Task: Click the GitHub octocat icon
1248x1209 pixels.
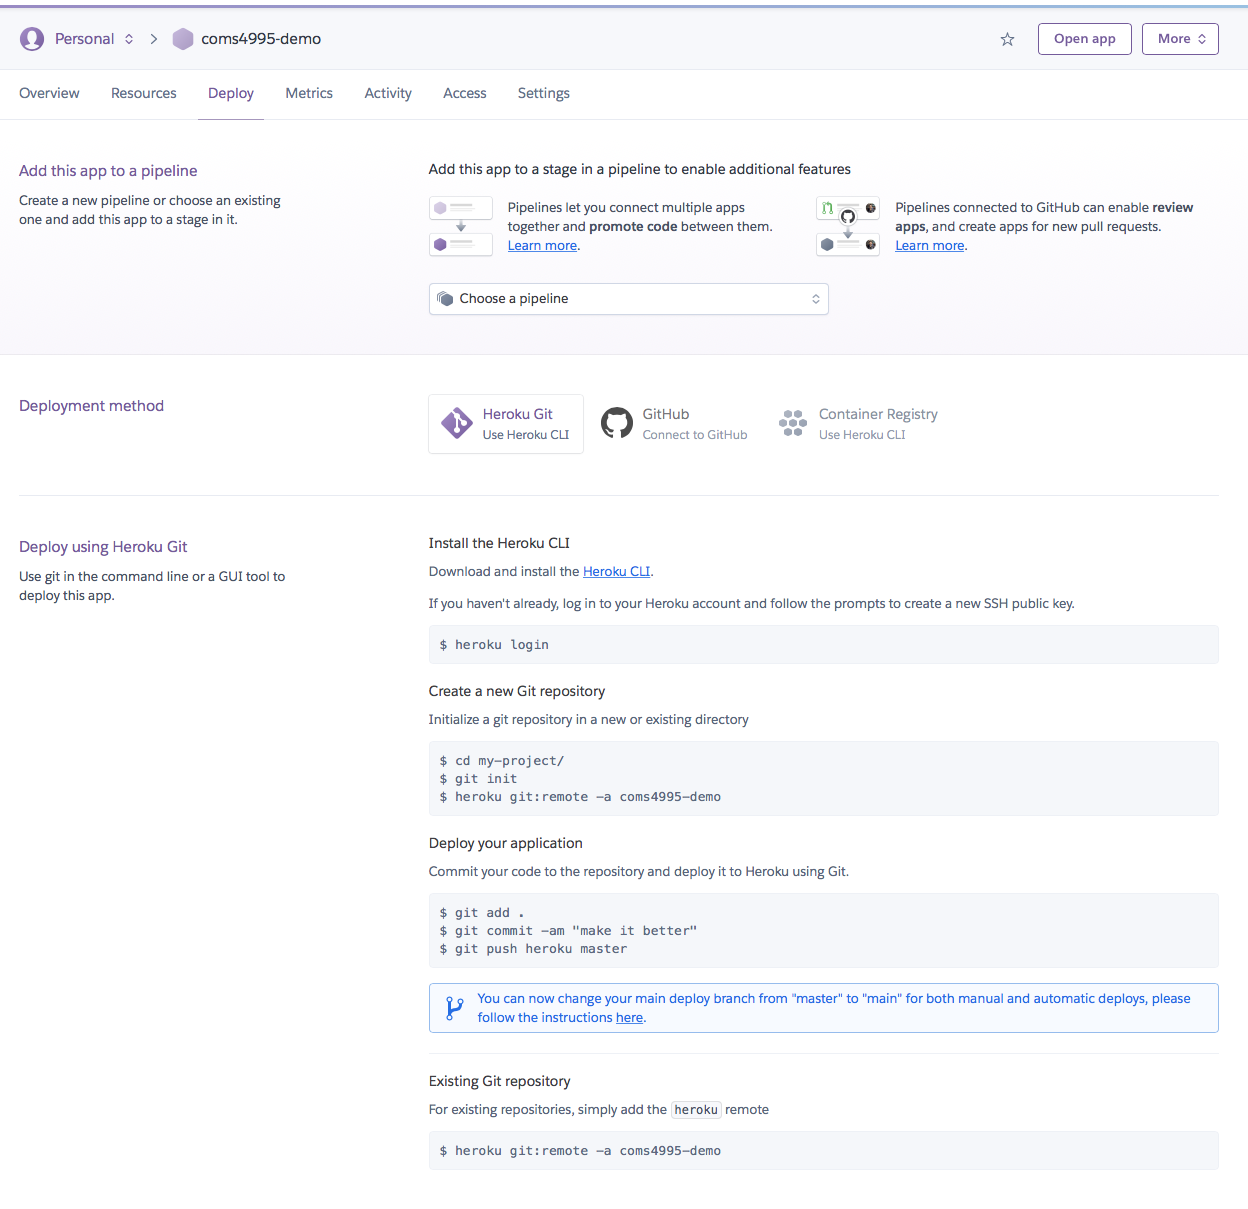Action: click(617, 423)
